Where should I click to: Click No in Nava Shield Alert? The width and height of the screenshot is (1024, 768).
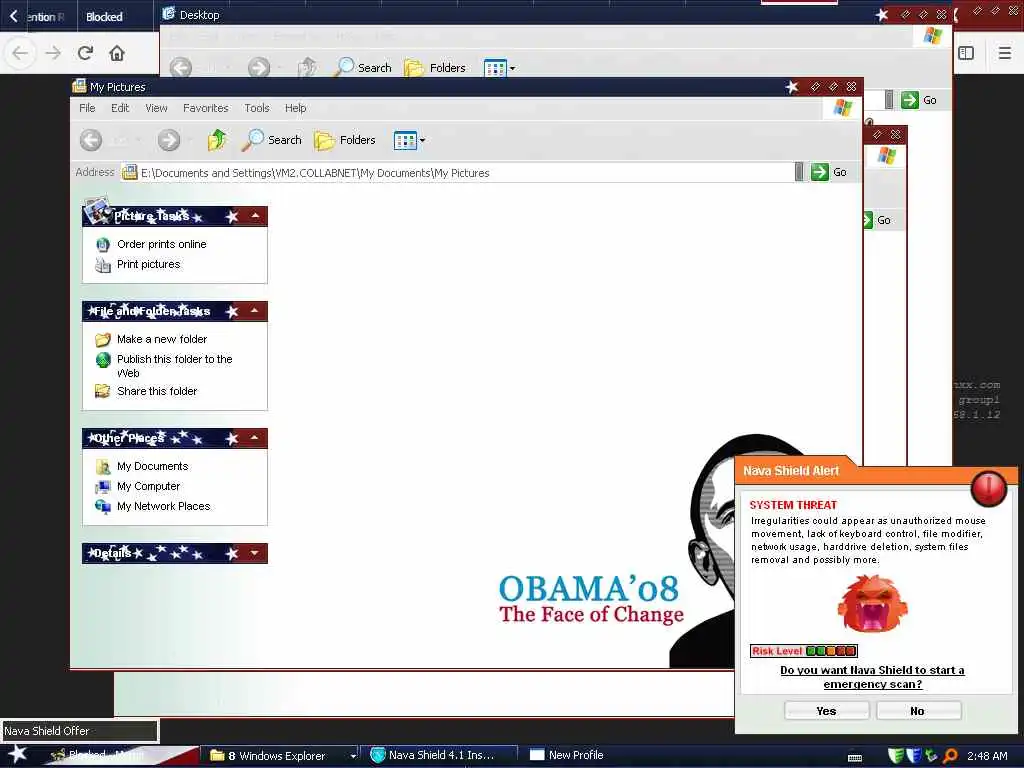(x=918, y=711)
